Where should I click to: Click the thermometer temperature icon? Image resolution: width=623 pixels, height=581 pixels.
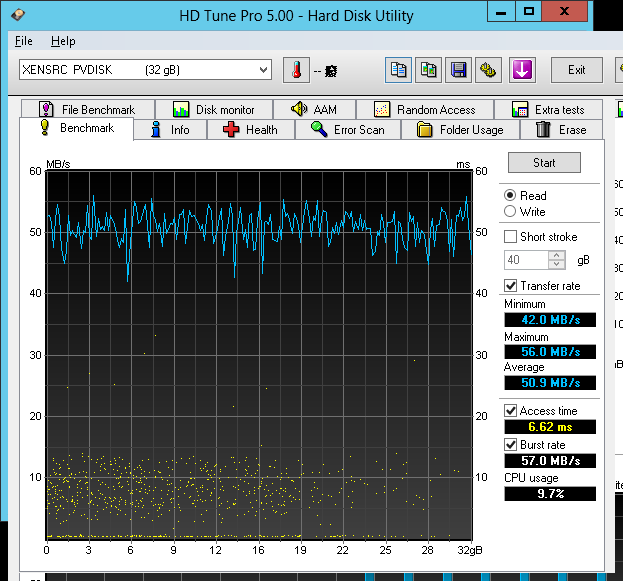click(x=296, y=70)
